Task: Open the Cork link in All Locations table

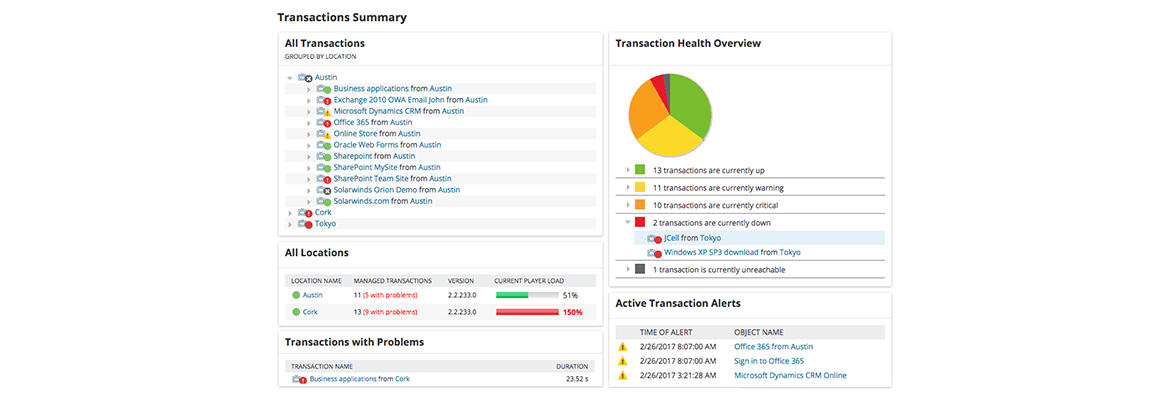Action: (310, 312)
